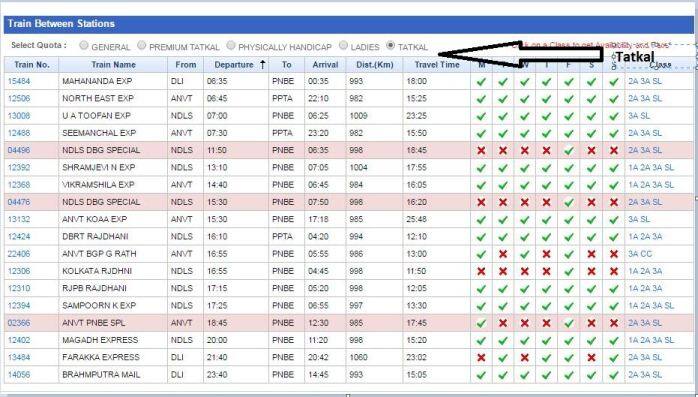
Task: Open train number 14056 Brahmputra Mail
Action: [19, 374]
